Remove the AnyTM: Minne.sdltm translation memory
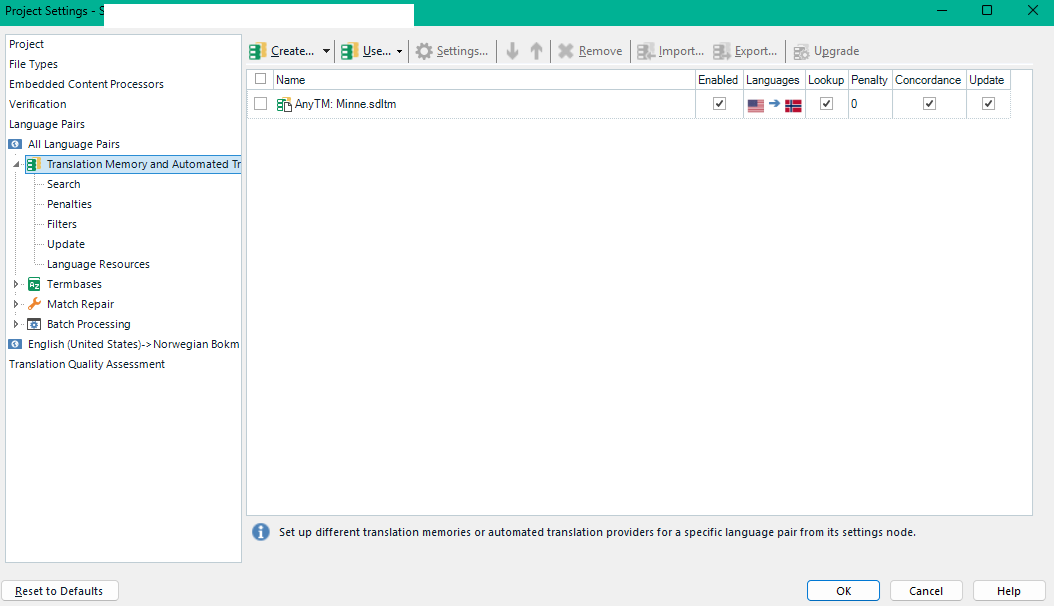This screenshot has width=1054, height=606. coord(590,51)
